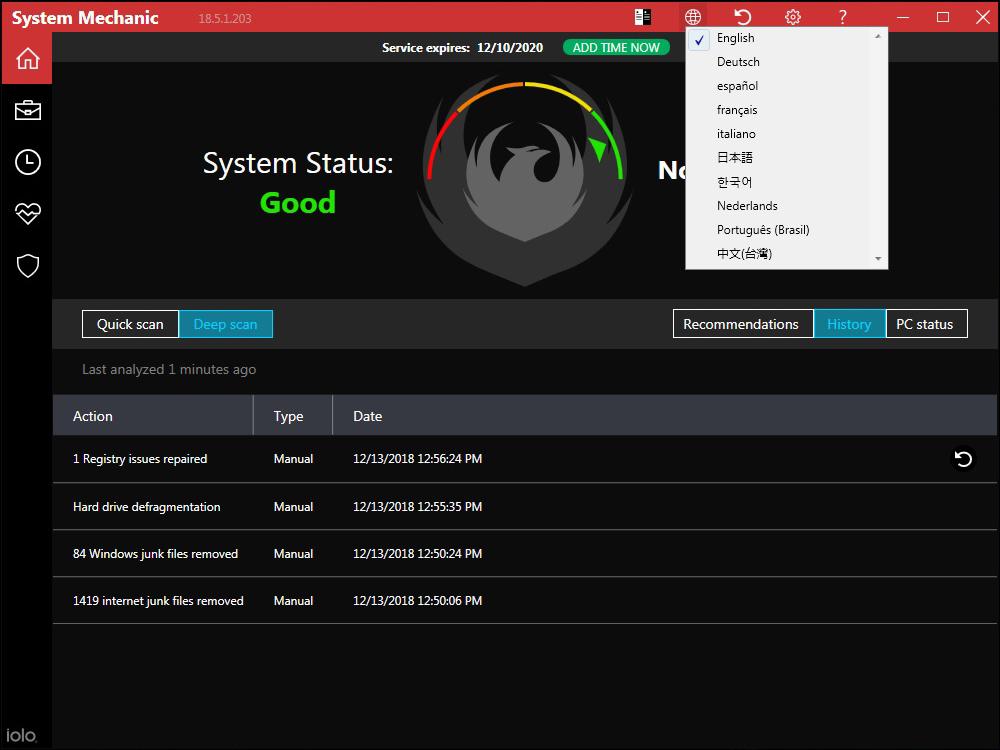Select Deutsch from the language dropdown
This screenshot has width=1000, height=750.
coord(738,61)
